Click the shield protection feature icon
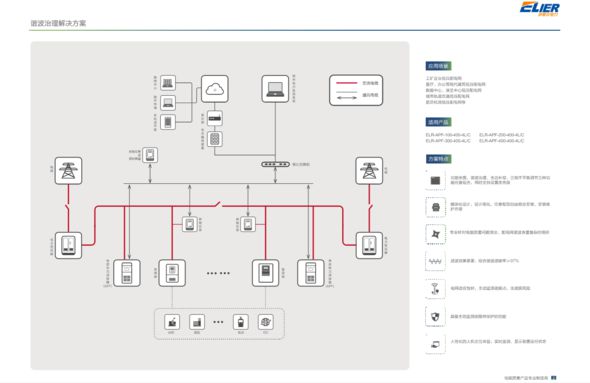 (x=435, y=316)
